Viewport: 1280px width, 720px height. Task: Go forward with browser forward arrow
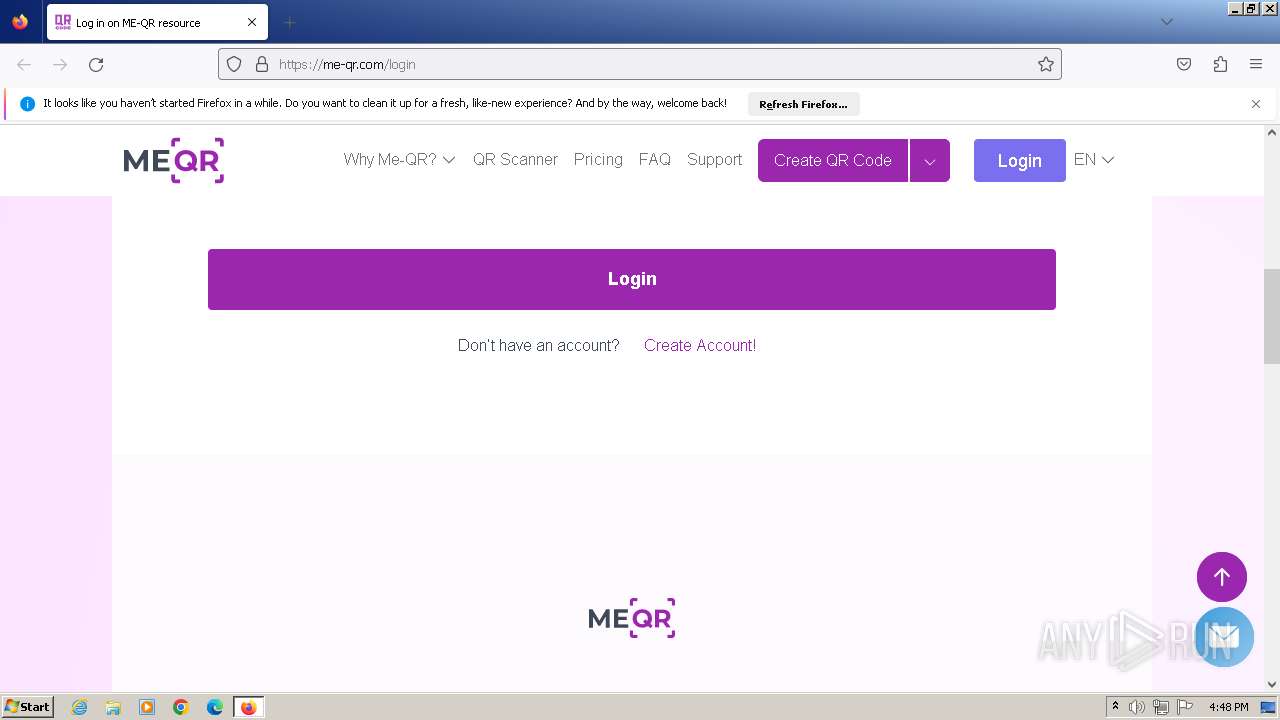[x=60, y=64]
